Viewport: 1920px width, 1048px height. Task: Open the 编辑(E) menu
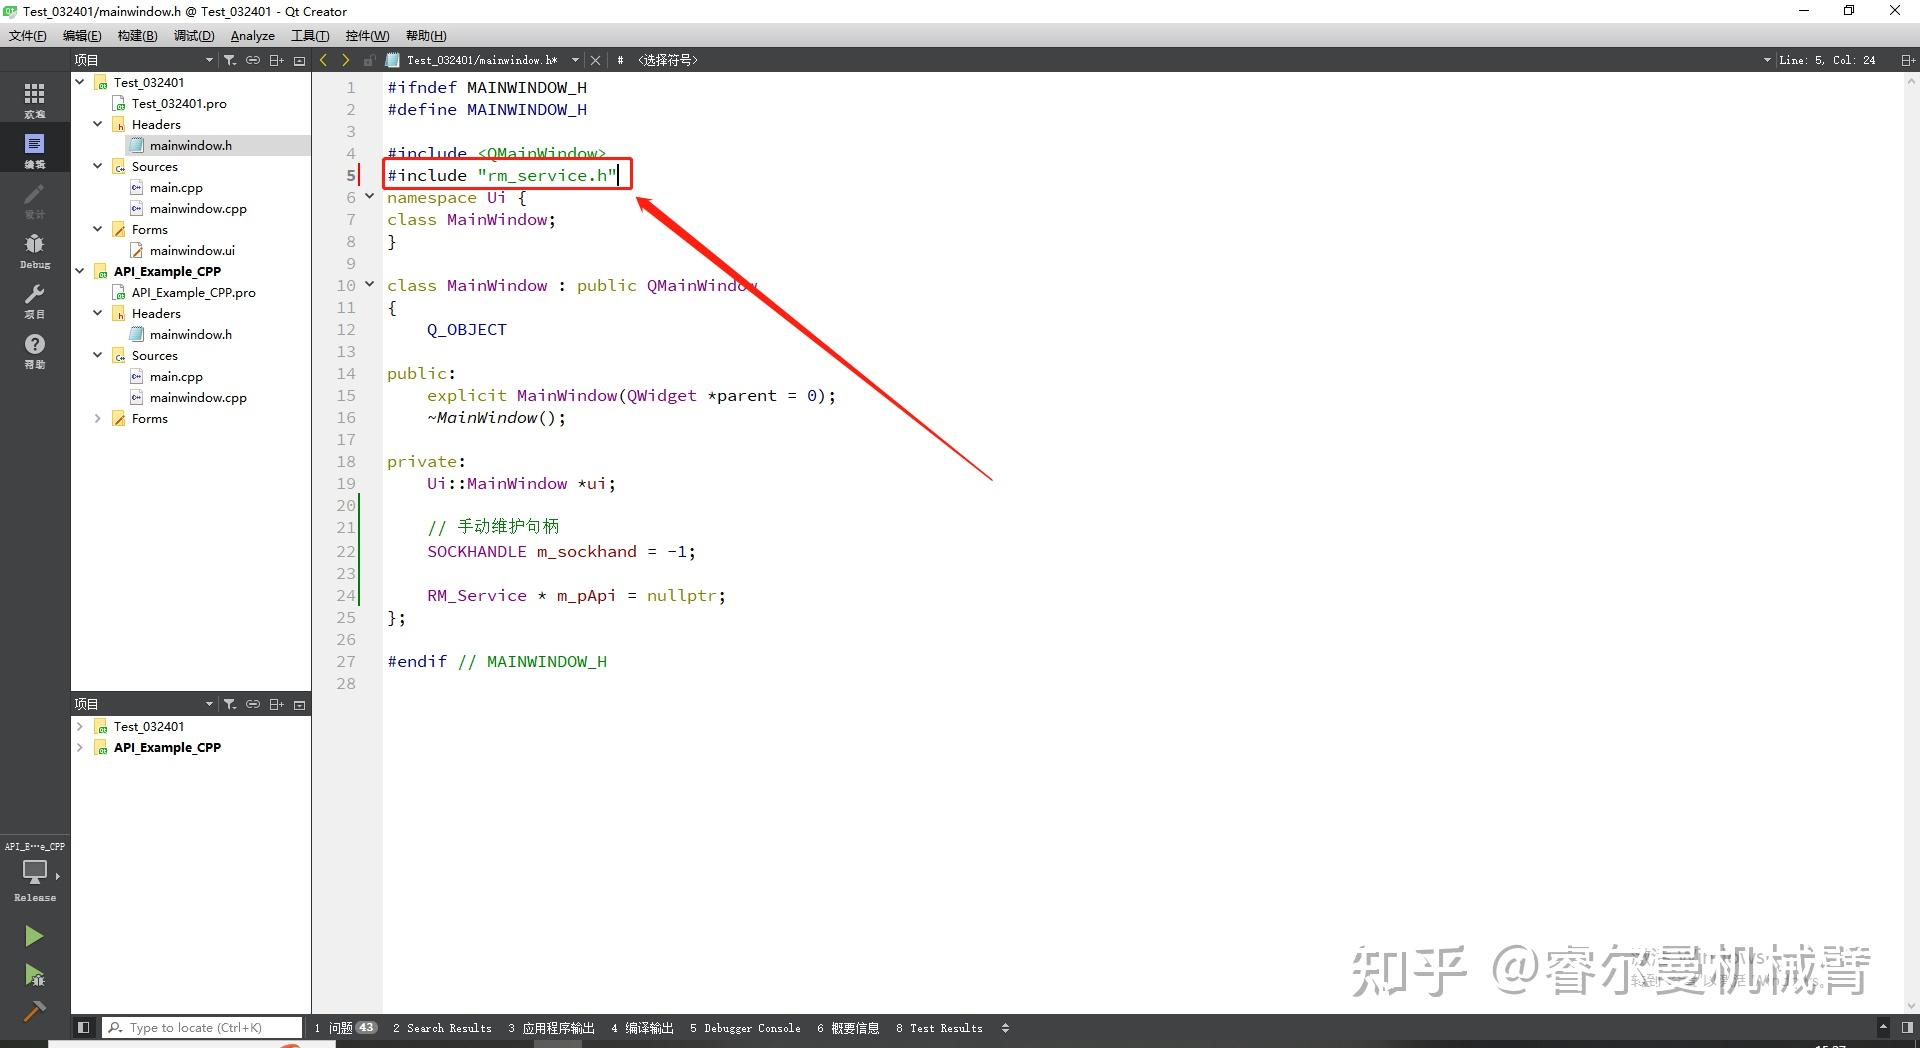(82, 36)
